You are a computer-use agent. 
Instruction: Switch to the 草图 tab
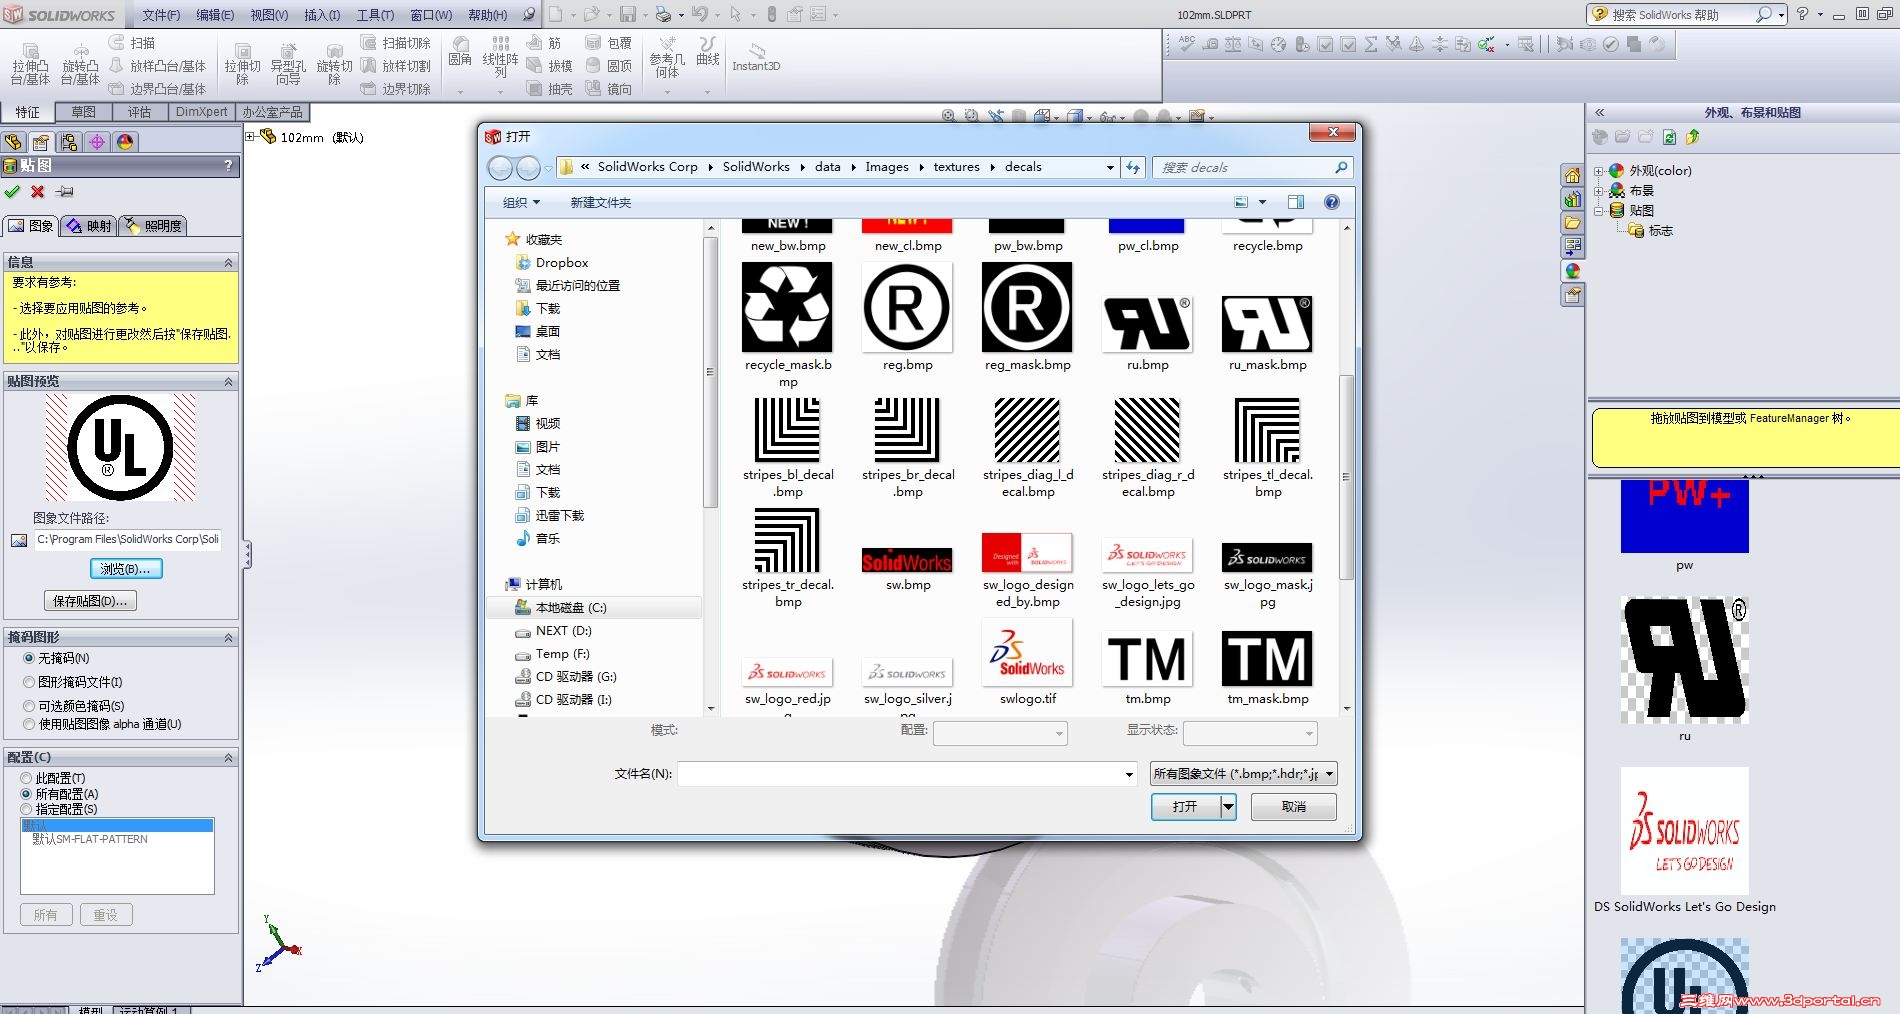[x=83, y=112]
